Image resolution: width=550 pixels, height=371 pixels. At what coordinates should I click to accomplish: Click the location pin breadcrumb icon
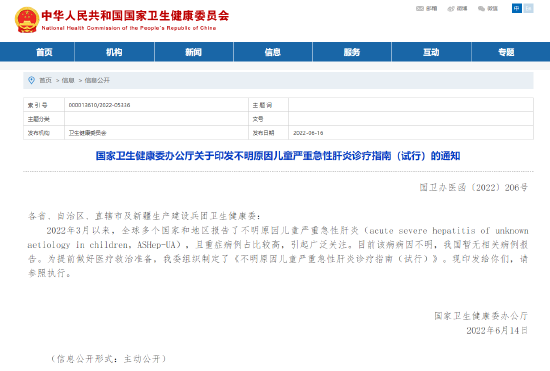tap(31, 80)
